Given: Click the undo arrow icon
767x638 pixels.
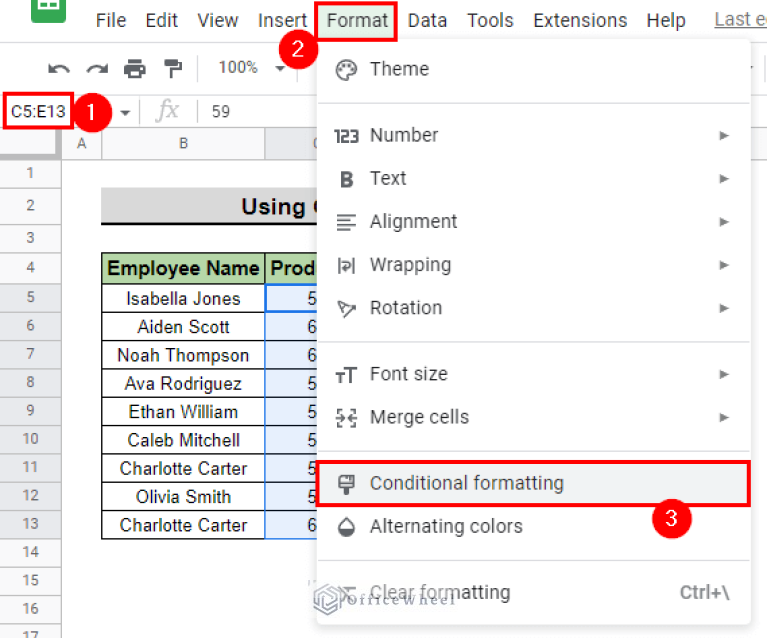Looking at the screenshot, I should click(x=59, y=68).
